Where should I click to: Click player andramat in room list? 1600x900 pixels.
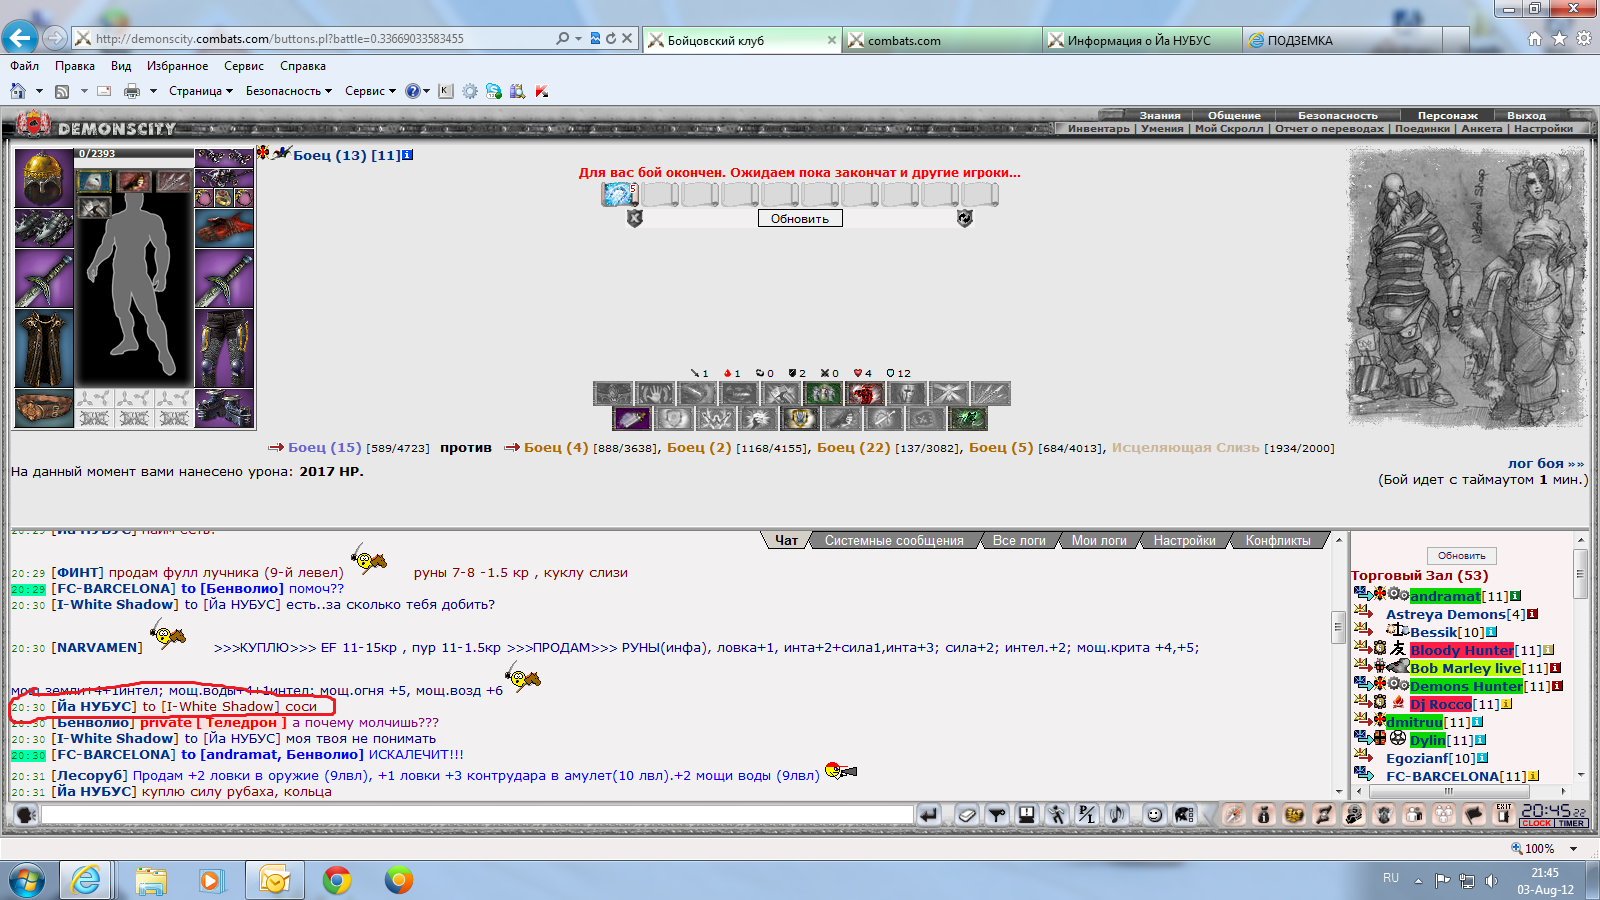[1445, 596]
